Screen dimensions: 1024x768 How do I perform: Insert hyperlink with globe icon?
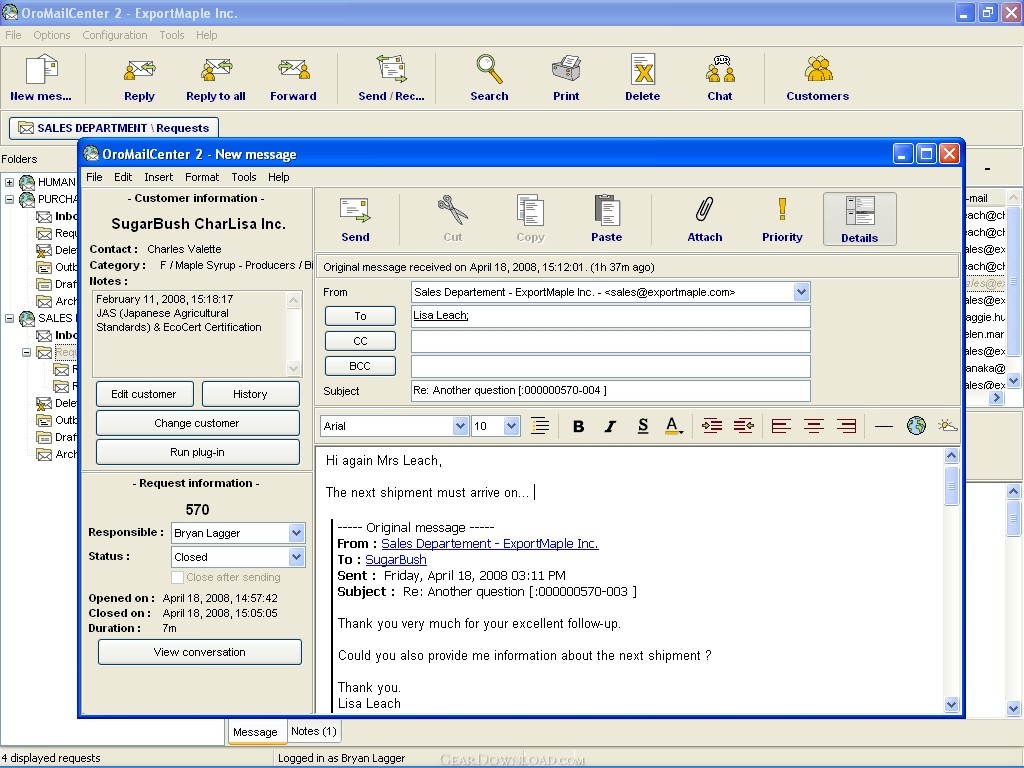coord(916,426)
